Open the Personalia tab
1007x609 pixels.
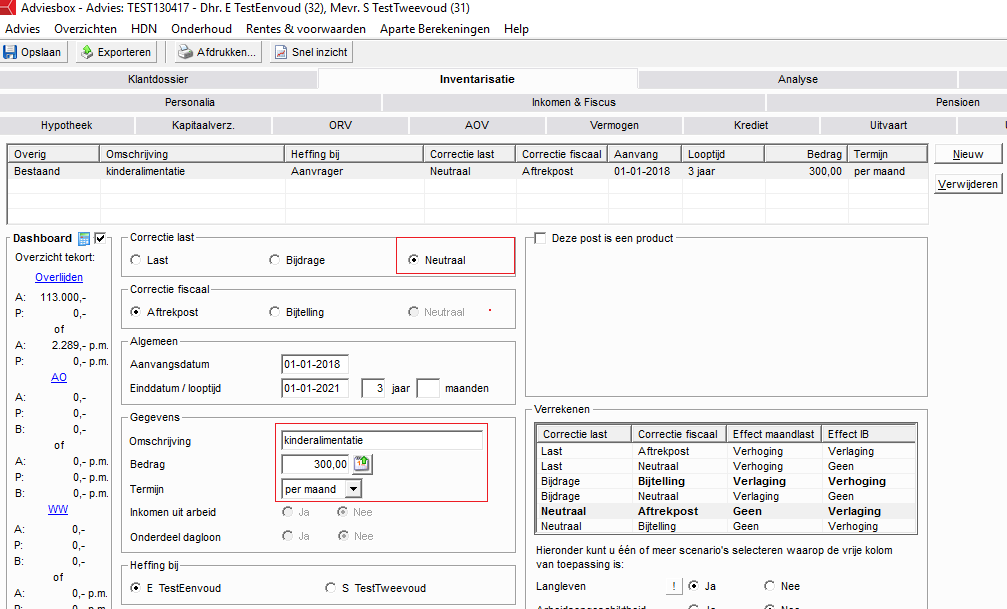click(x=190, y=102)
